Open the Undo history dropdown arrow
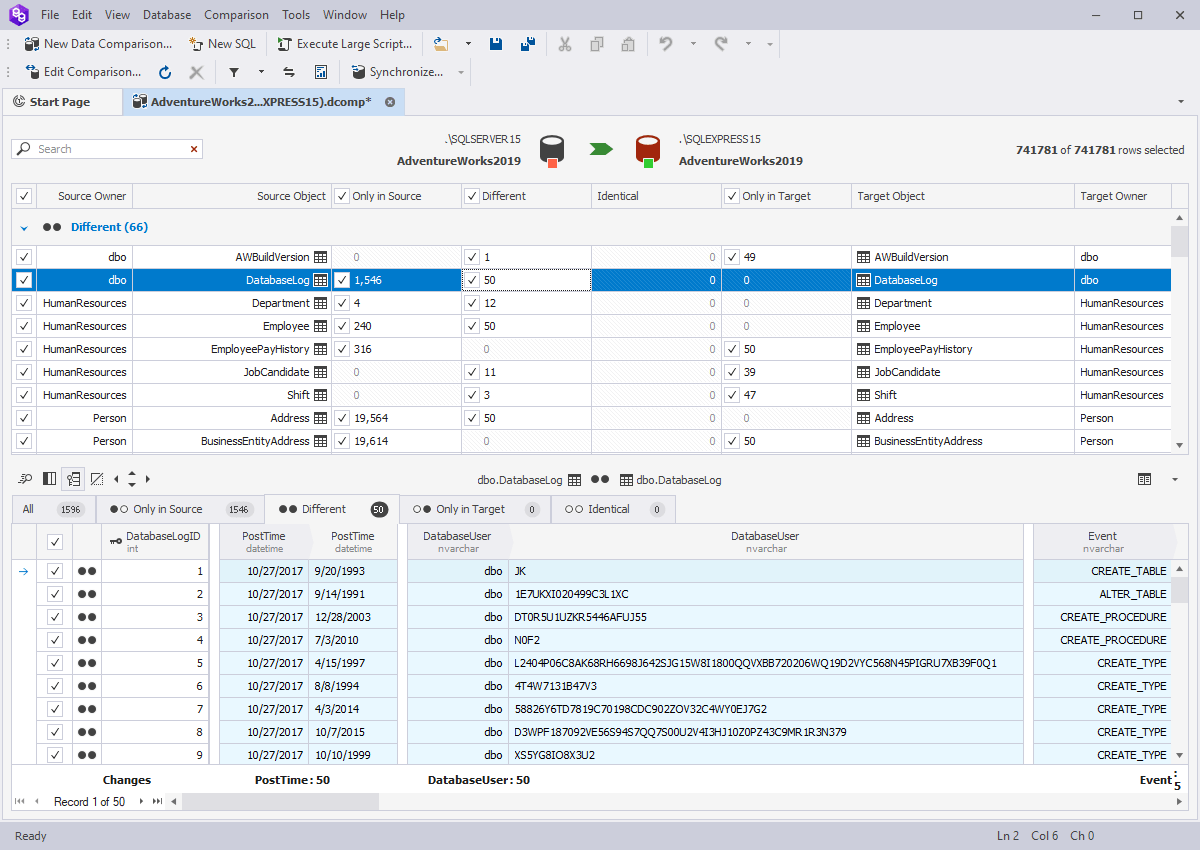This screenshot has width=1200, height=850. pos(693,44)
